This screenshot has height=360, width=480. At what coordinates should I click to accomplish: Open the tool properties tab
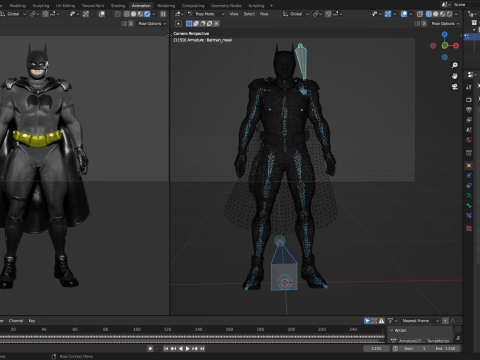[x=469, y=87]
